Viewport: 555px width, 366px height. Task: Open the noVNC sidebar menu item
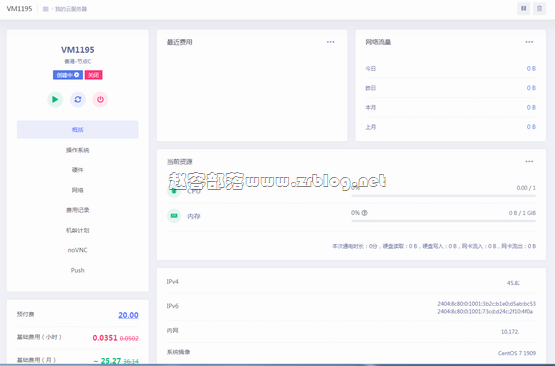[78, 250]
